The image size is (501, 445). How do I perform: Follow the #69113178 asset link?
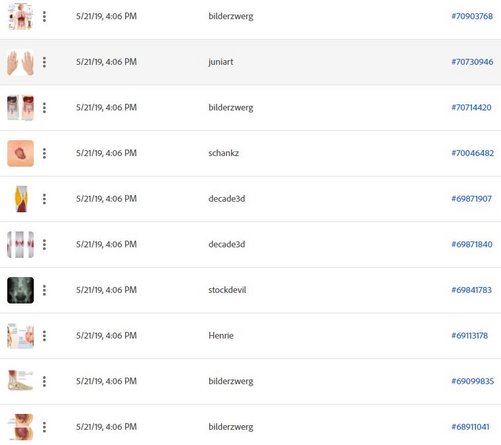(x=470, y=336)
